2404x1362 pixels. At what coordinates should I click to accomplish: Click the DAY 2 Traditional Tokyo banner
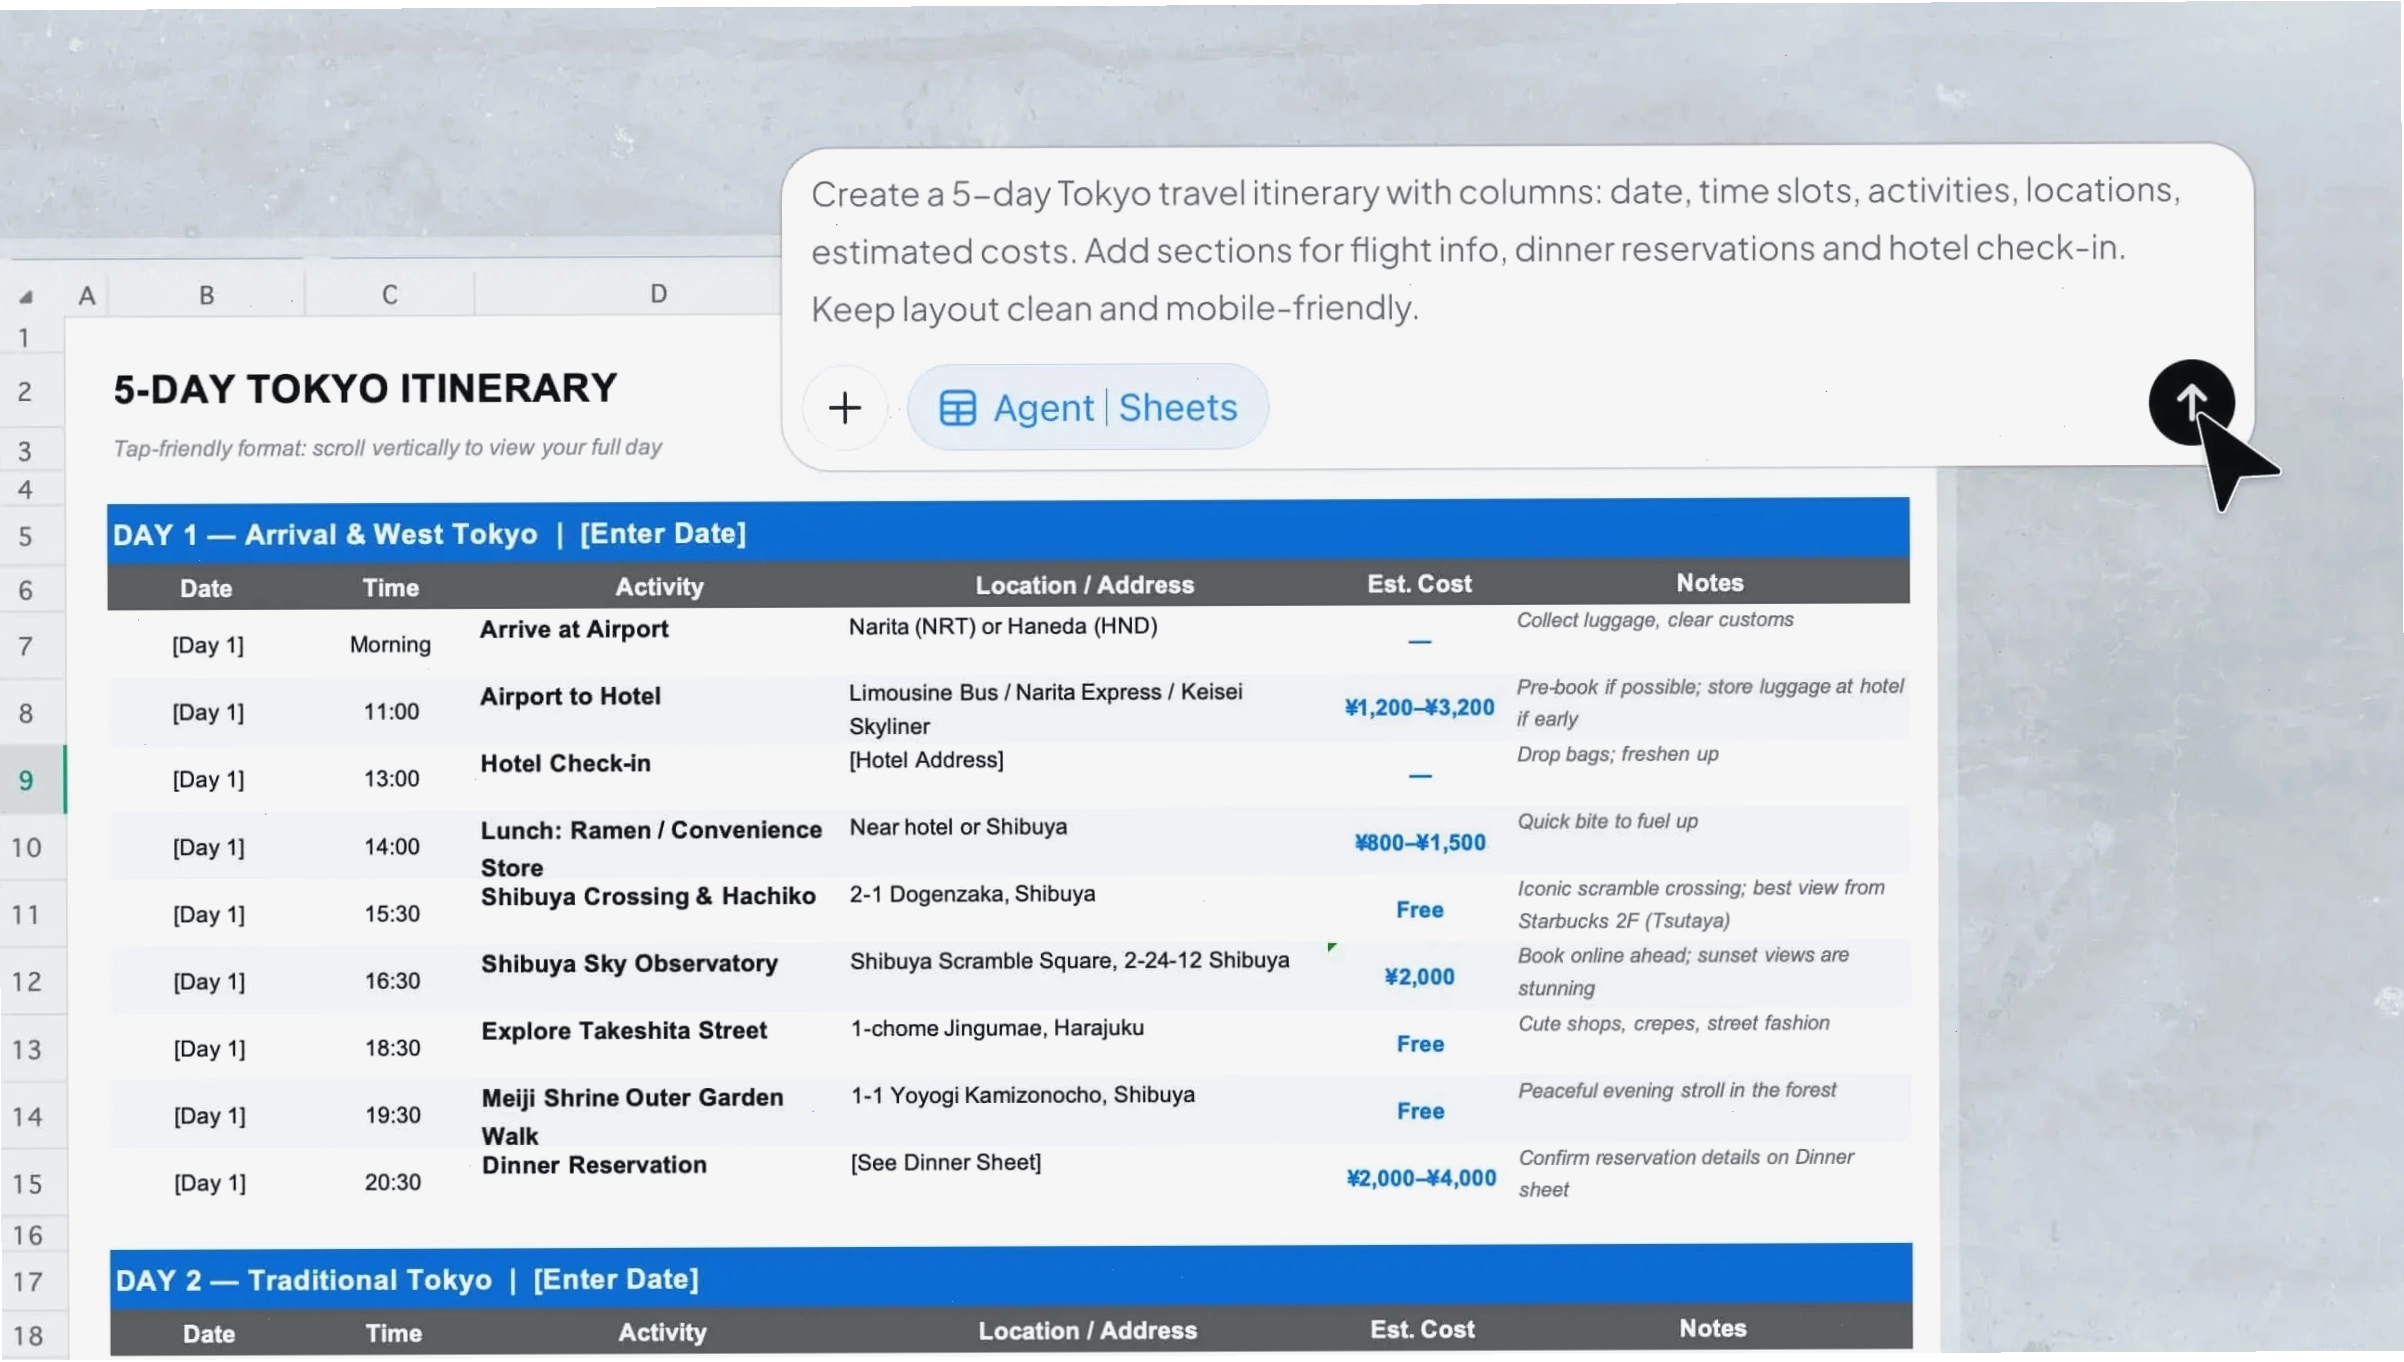(1010, 1279)
